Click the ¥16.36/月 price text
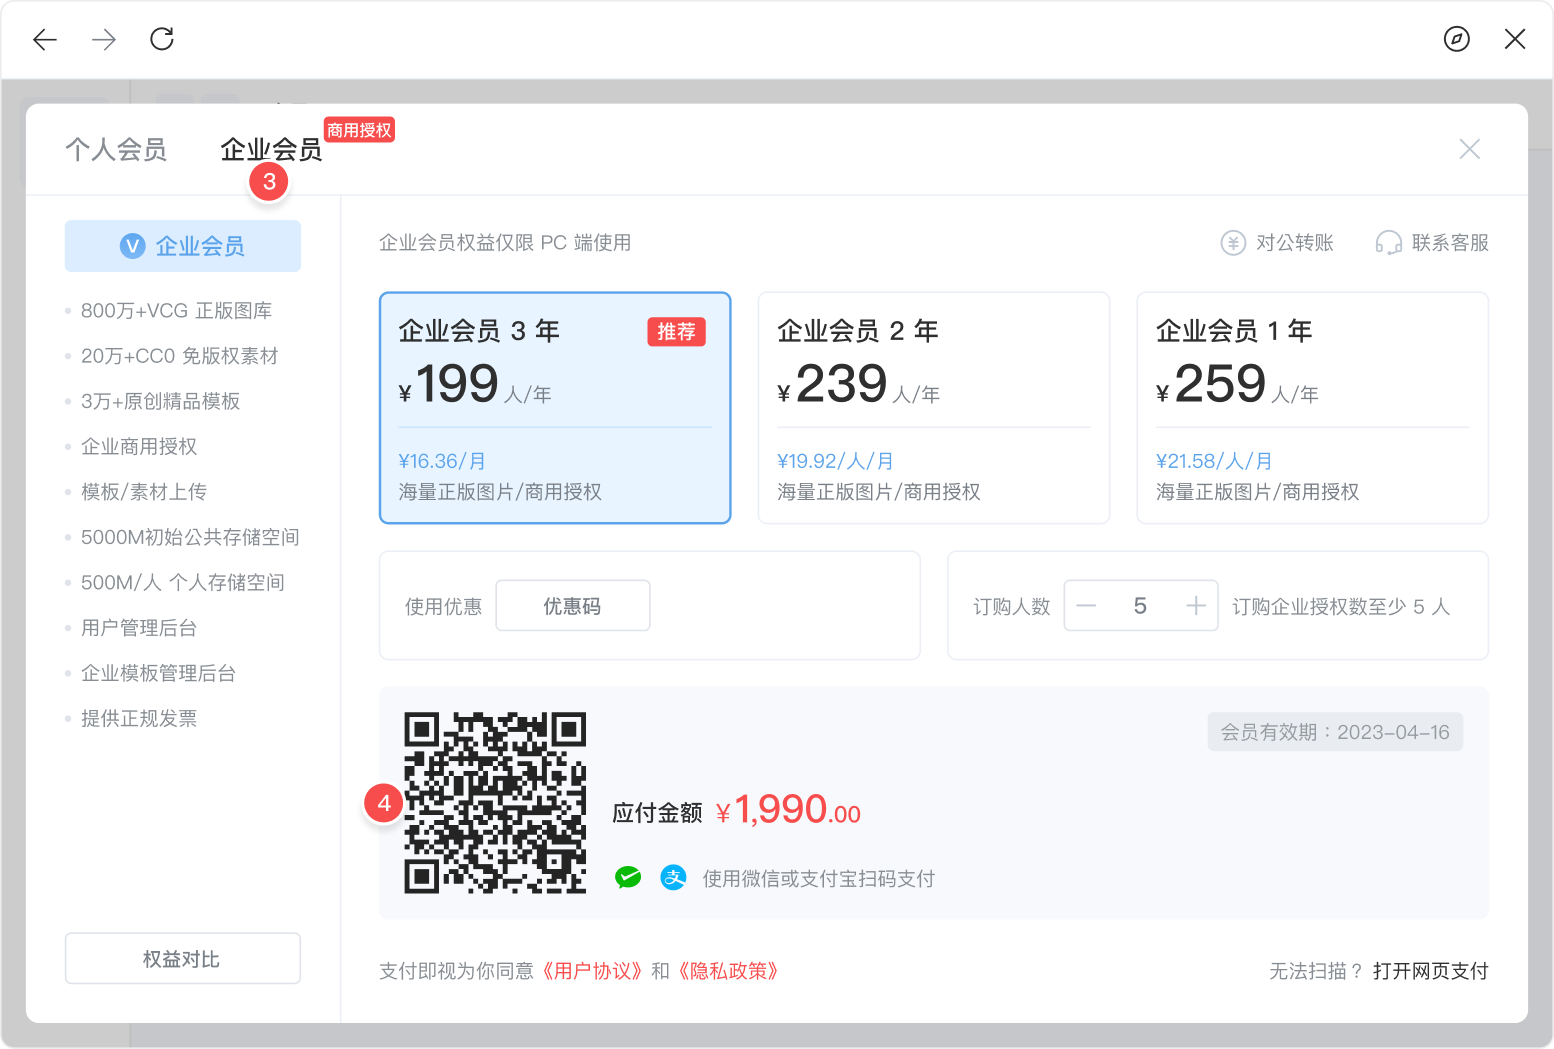The width and height of the screenshot is (1554, 1049). [442, 461]
